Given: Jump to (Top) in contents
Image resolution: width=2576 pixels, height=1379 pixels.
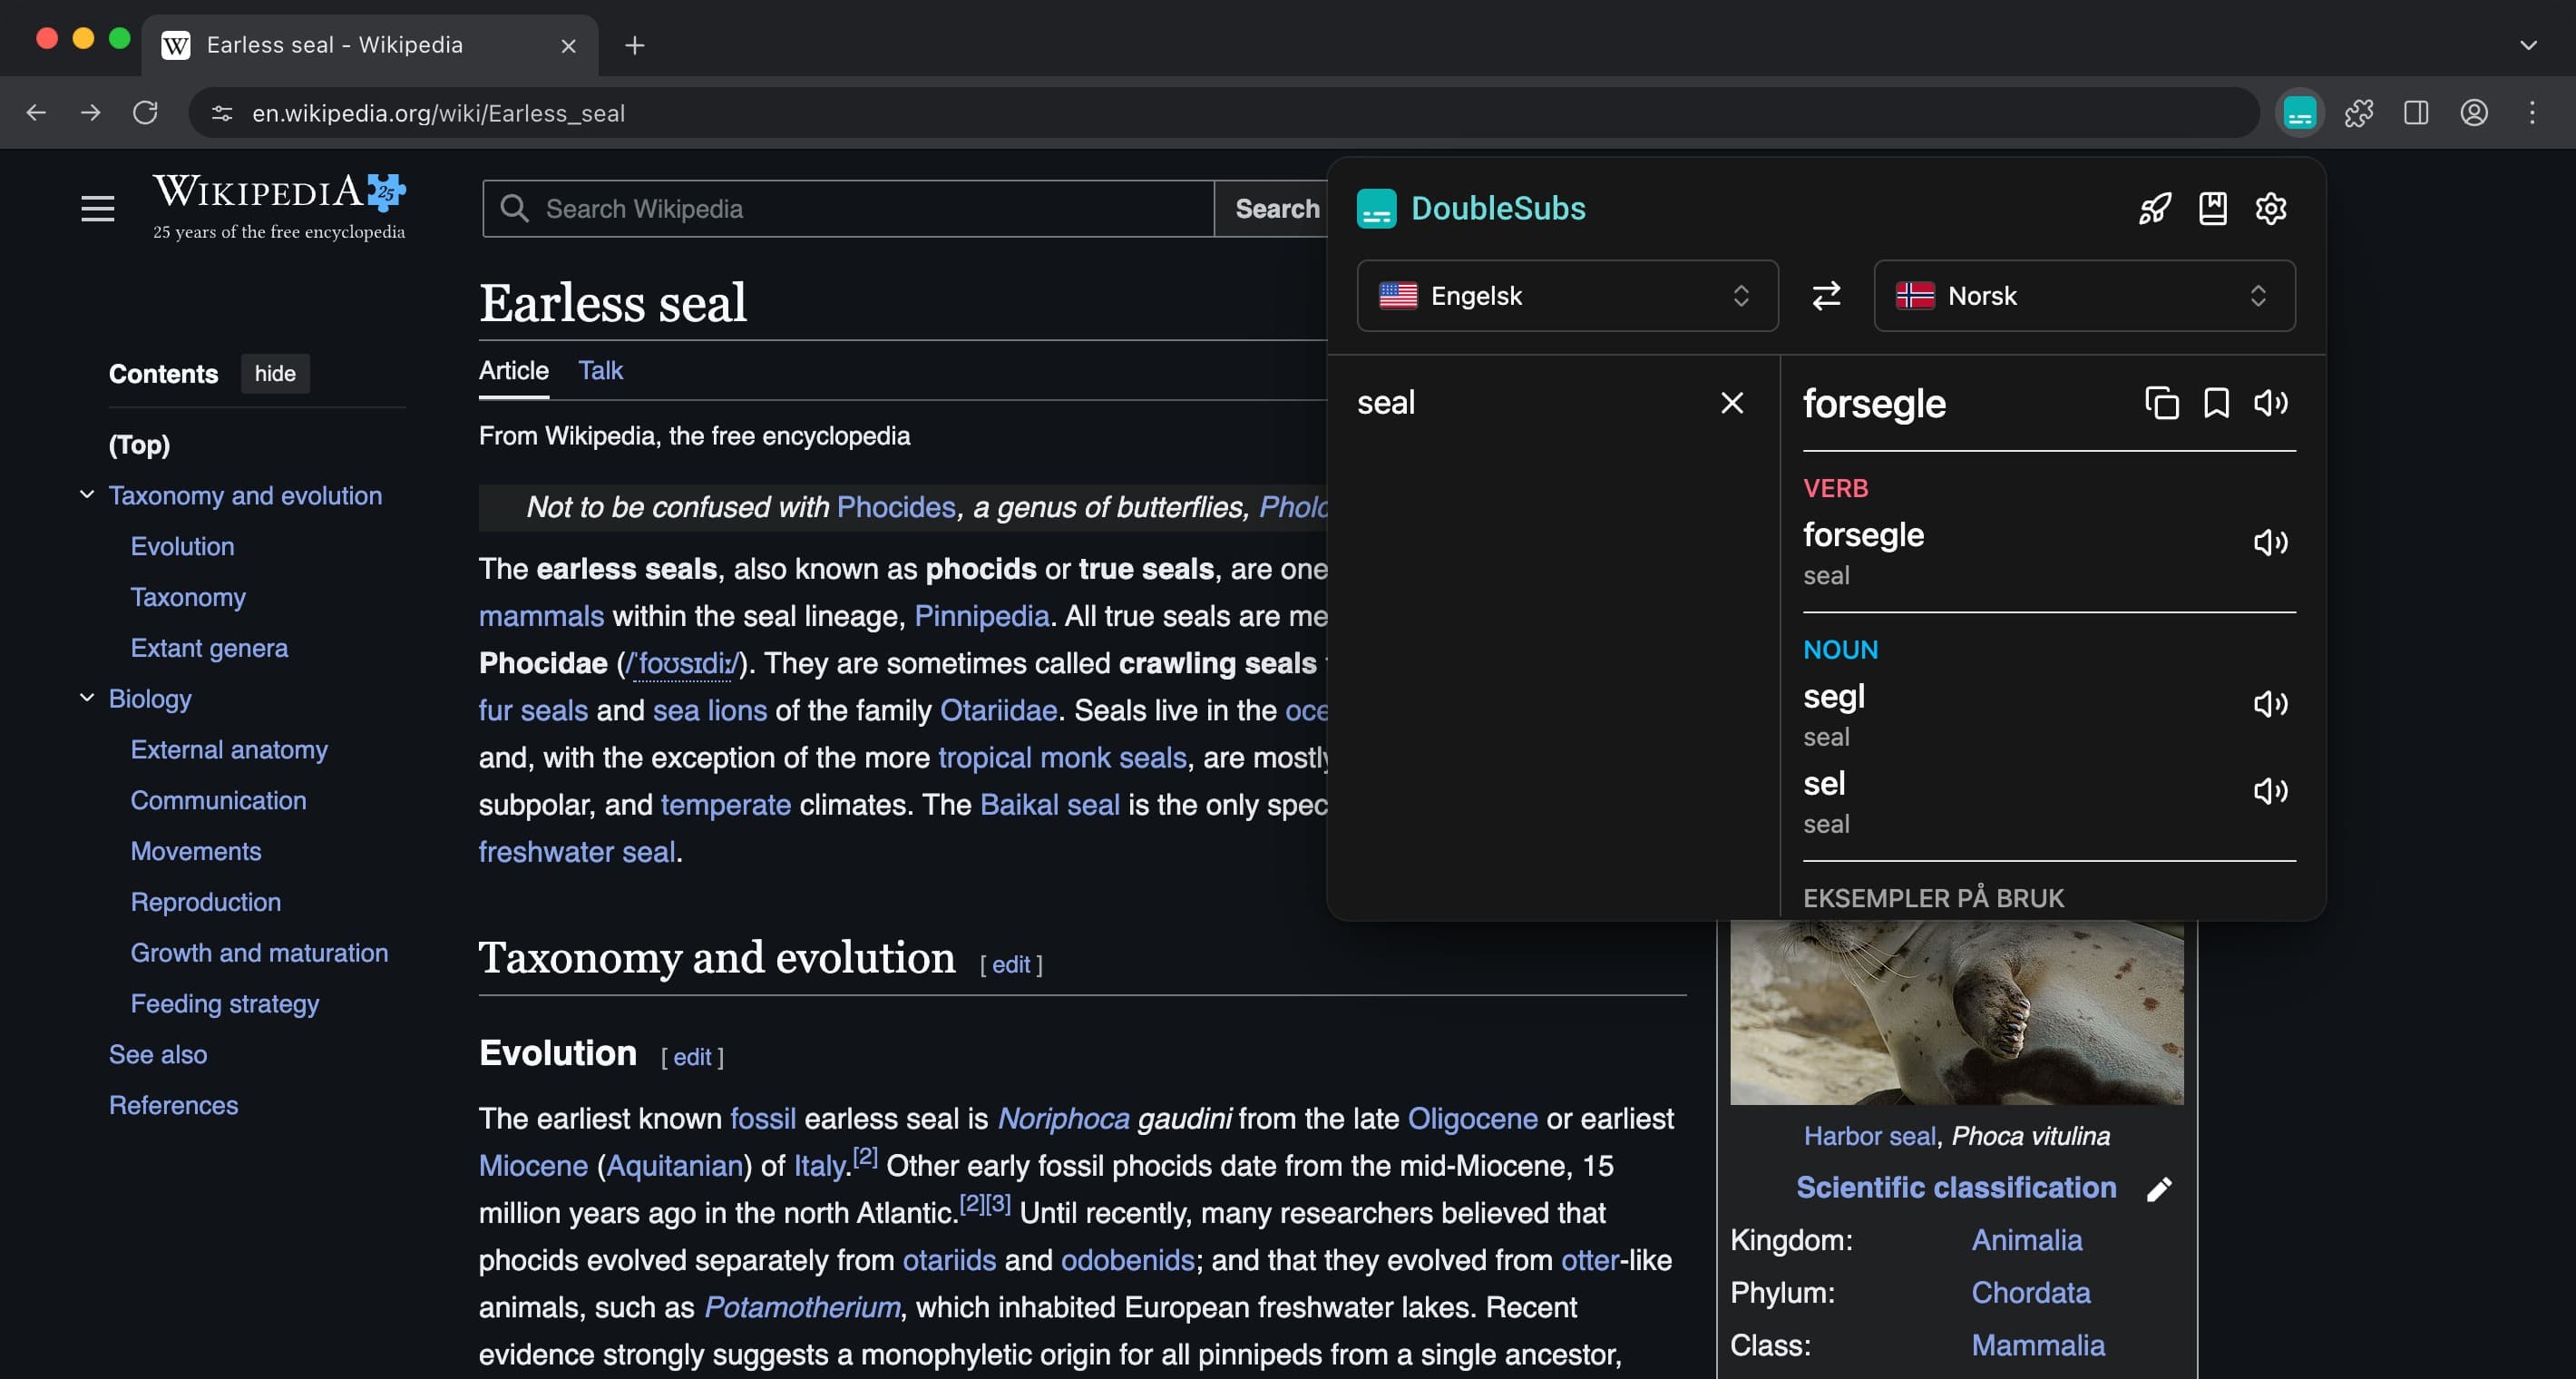Looking at the screenshot, I should 139,445.
